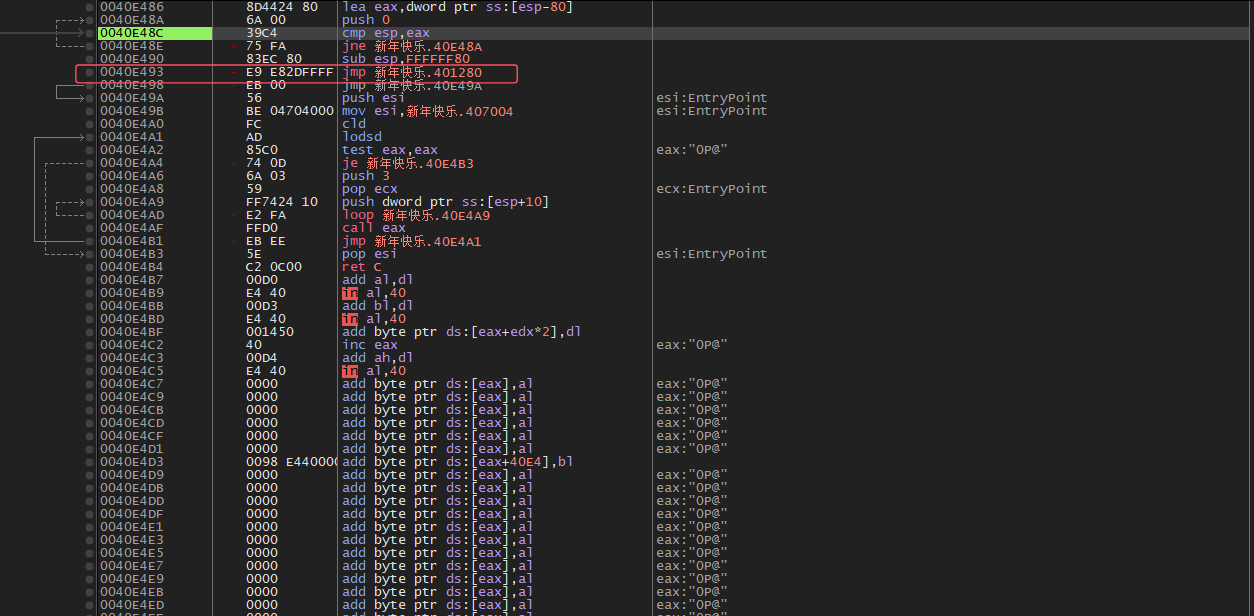1254x616 pixels.
Task: Click the loop 40E4A9 instruction
Action: point(416,215)
